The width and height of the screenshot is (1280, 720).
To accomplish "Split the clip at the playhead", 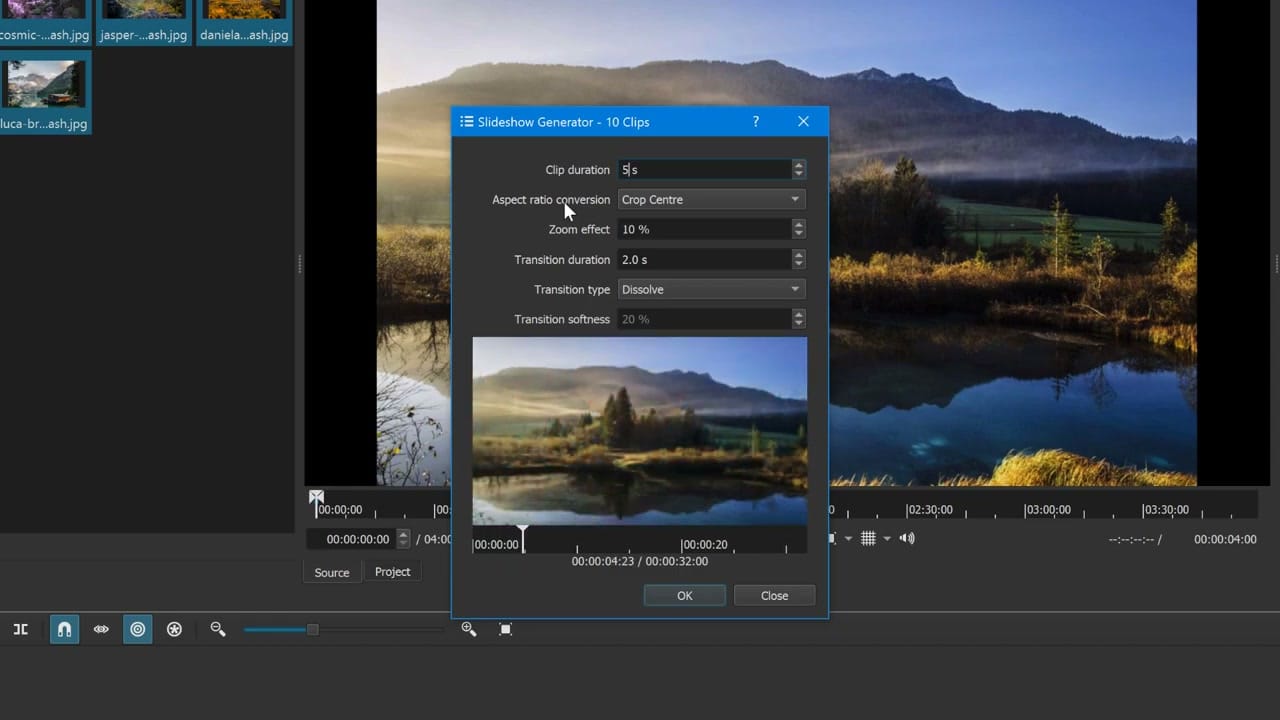I will (20, 629).
